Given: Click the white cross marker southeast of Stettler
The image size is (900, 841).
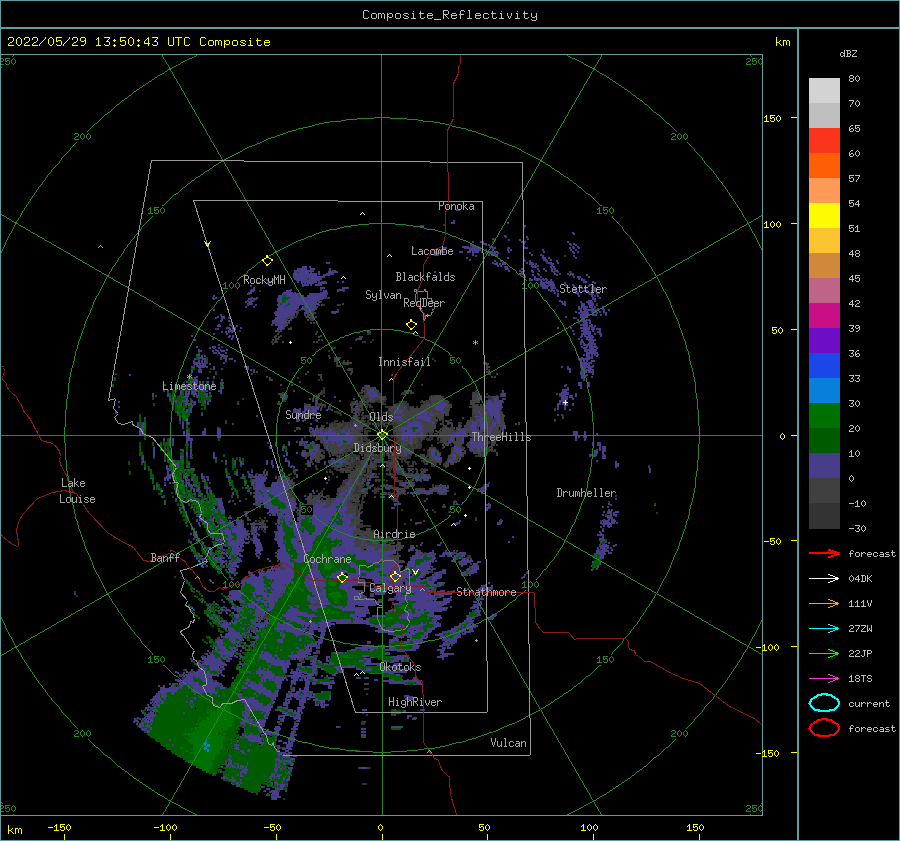Looking at the screenshot, I should pyautogui.click(x=565, y=403).
